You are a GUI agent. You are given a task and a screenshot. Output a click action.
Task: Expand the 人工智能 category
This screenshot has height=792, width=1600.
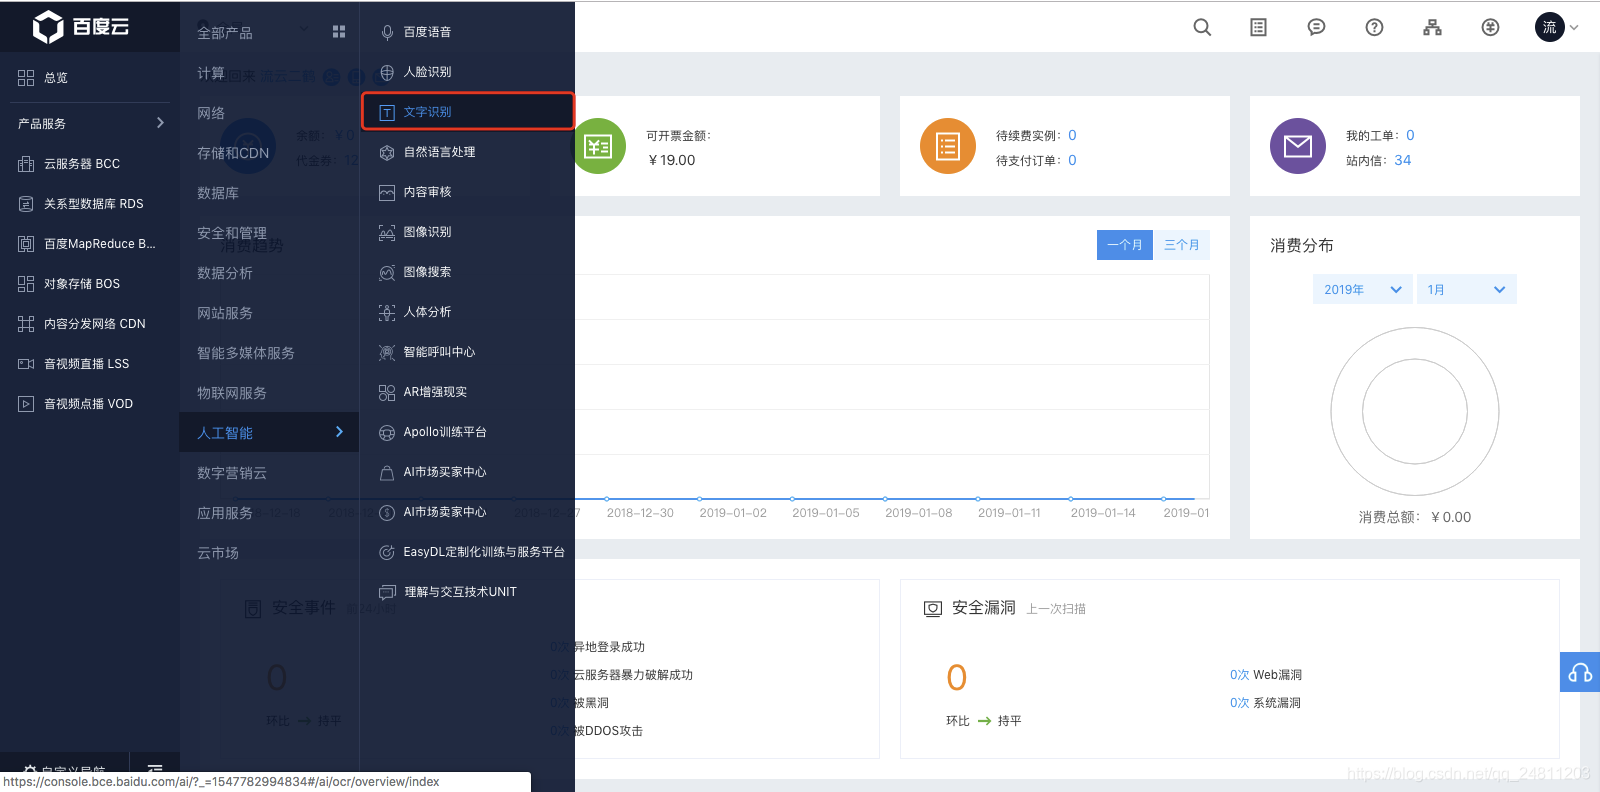(269, 432)
